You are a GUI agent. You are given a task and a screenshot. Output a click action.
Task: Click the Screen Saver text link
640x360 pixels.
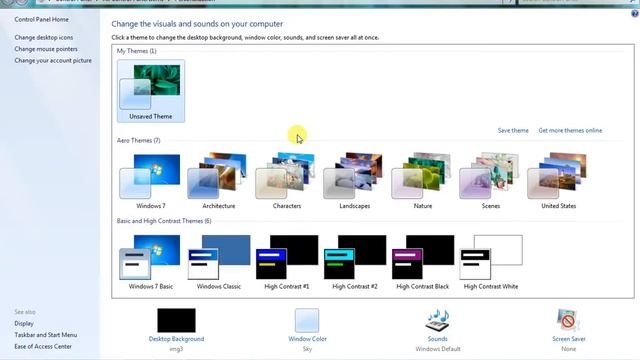[x=569, y=339]
